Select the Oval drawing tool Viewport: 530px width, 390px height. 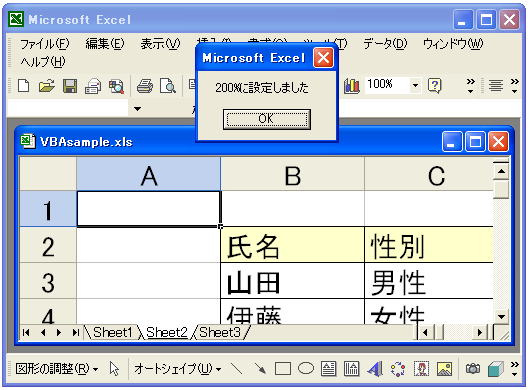tap(306, 368)
